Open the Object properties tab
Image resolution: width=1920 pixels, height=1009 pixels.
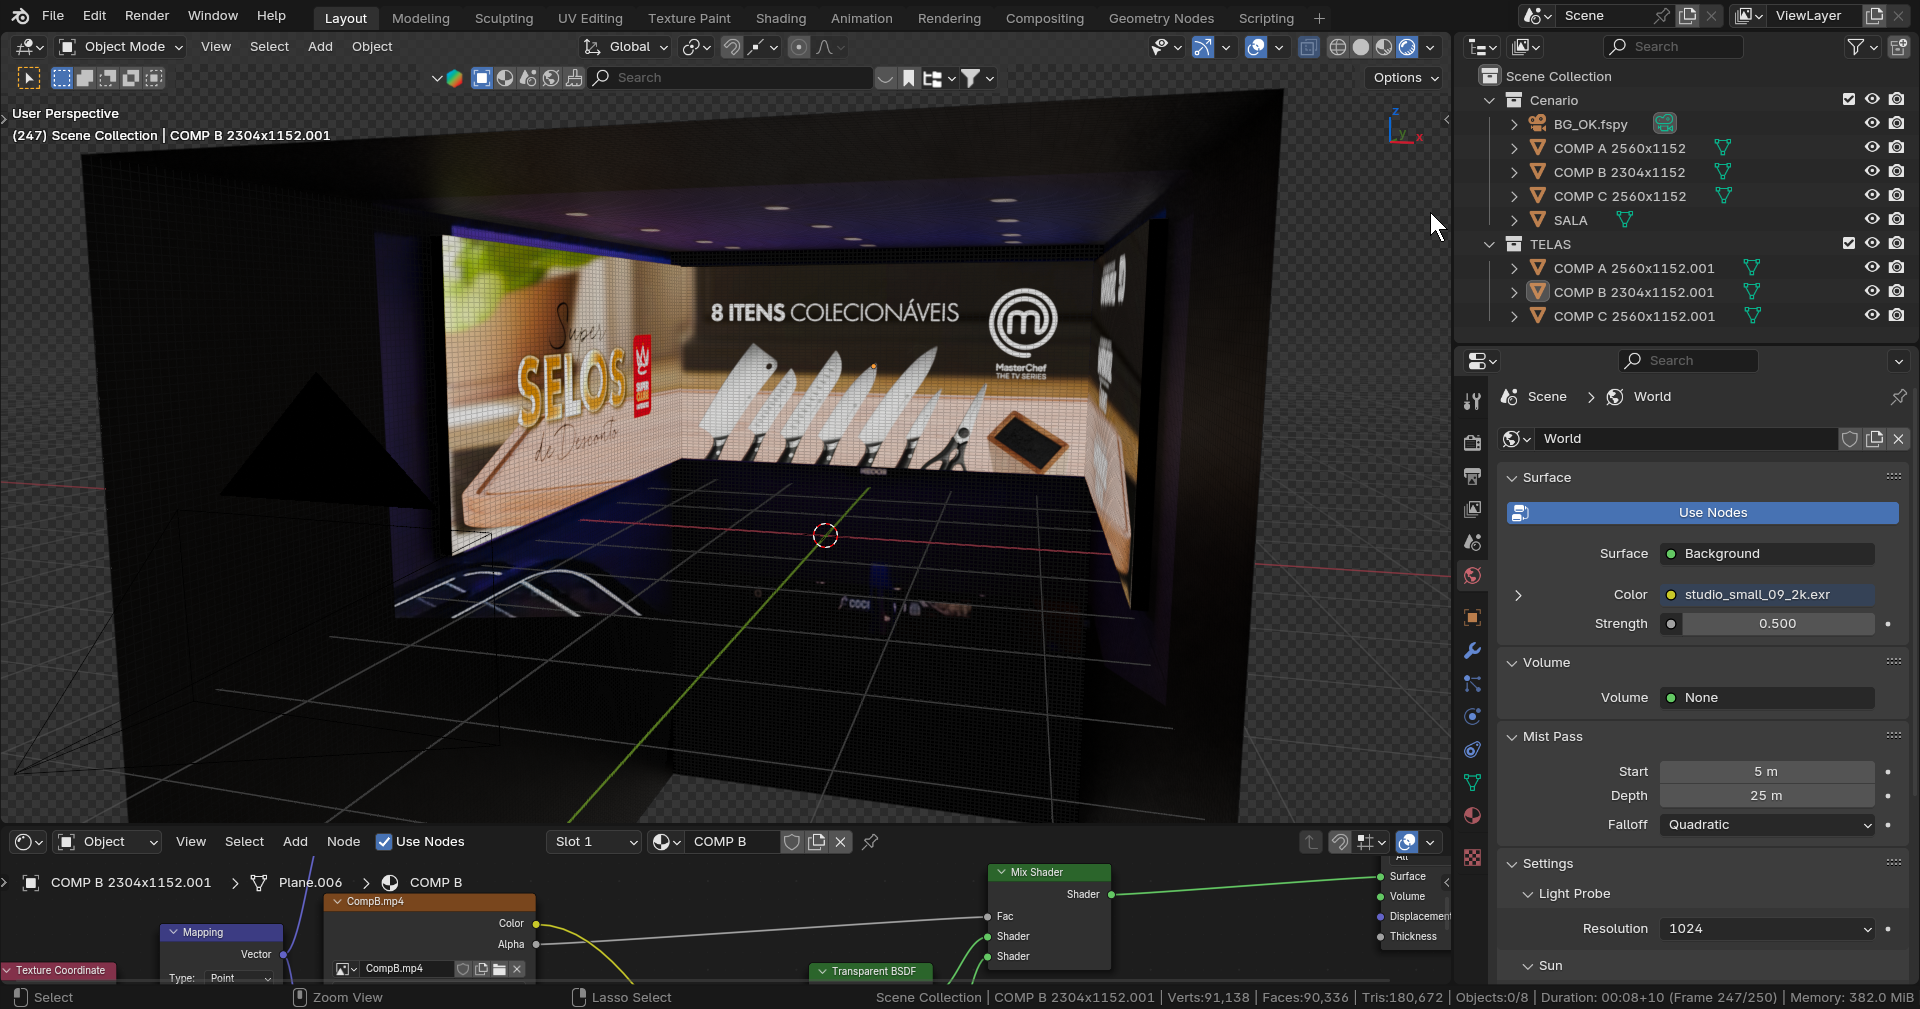point(1472,617)
